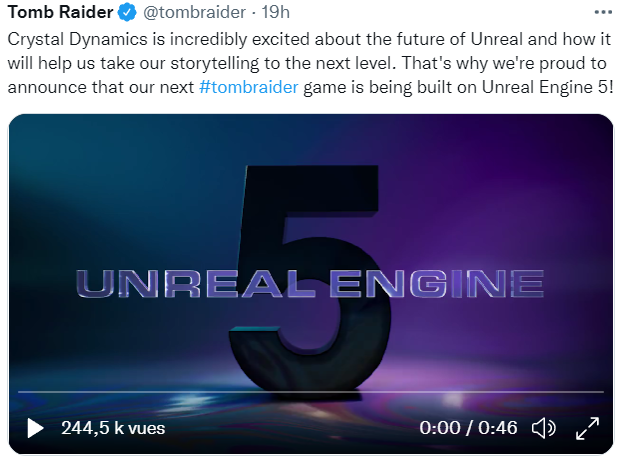This screenshot has width=624, height=465.
Task: Click the video progress bar
Action: click(x=310, y=391)
